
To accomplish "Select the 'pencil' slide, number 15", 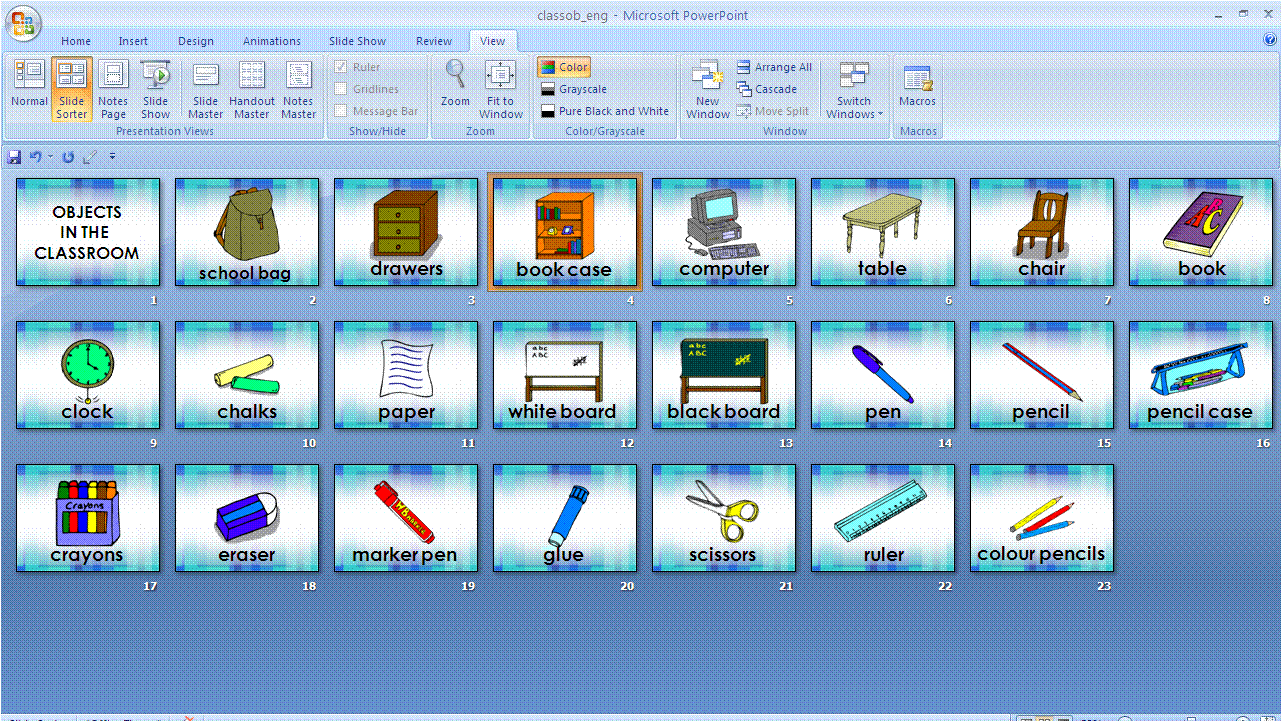I will pos(1042,375).
